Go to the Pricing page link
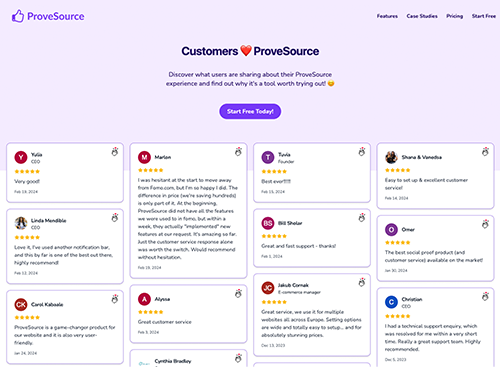 (455, 16)
